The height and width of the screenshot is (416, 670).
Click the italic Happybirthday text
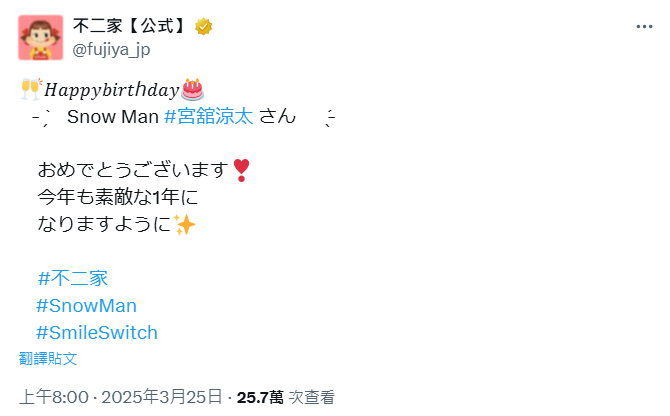pos(112,90)
